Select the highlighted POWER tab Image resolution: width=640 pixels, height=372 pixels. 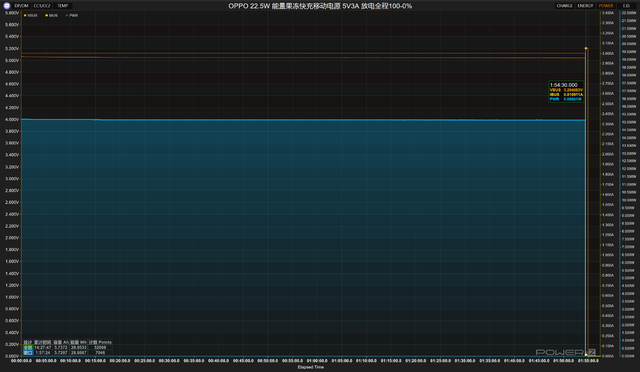coord(606,6)
